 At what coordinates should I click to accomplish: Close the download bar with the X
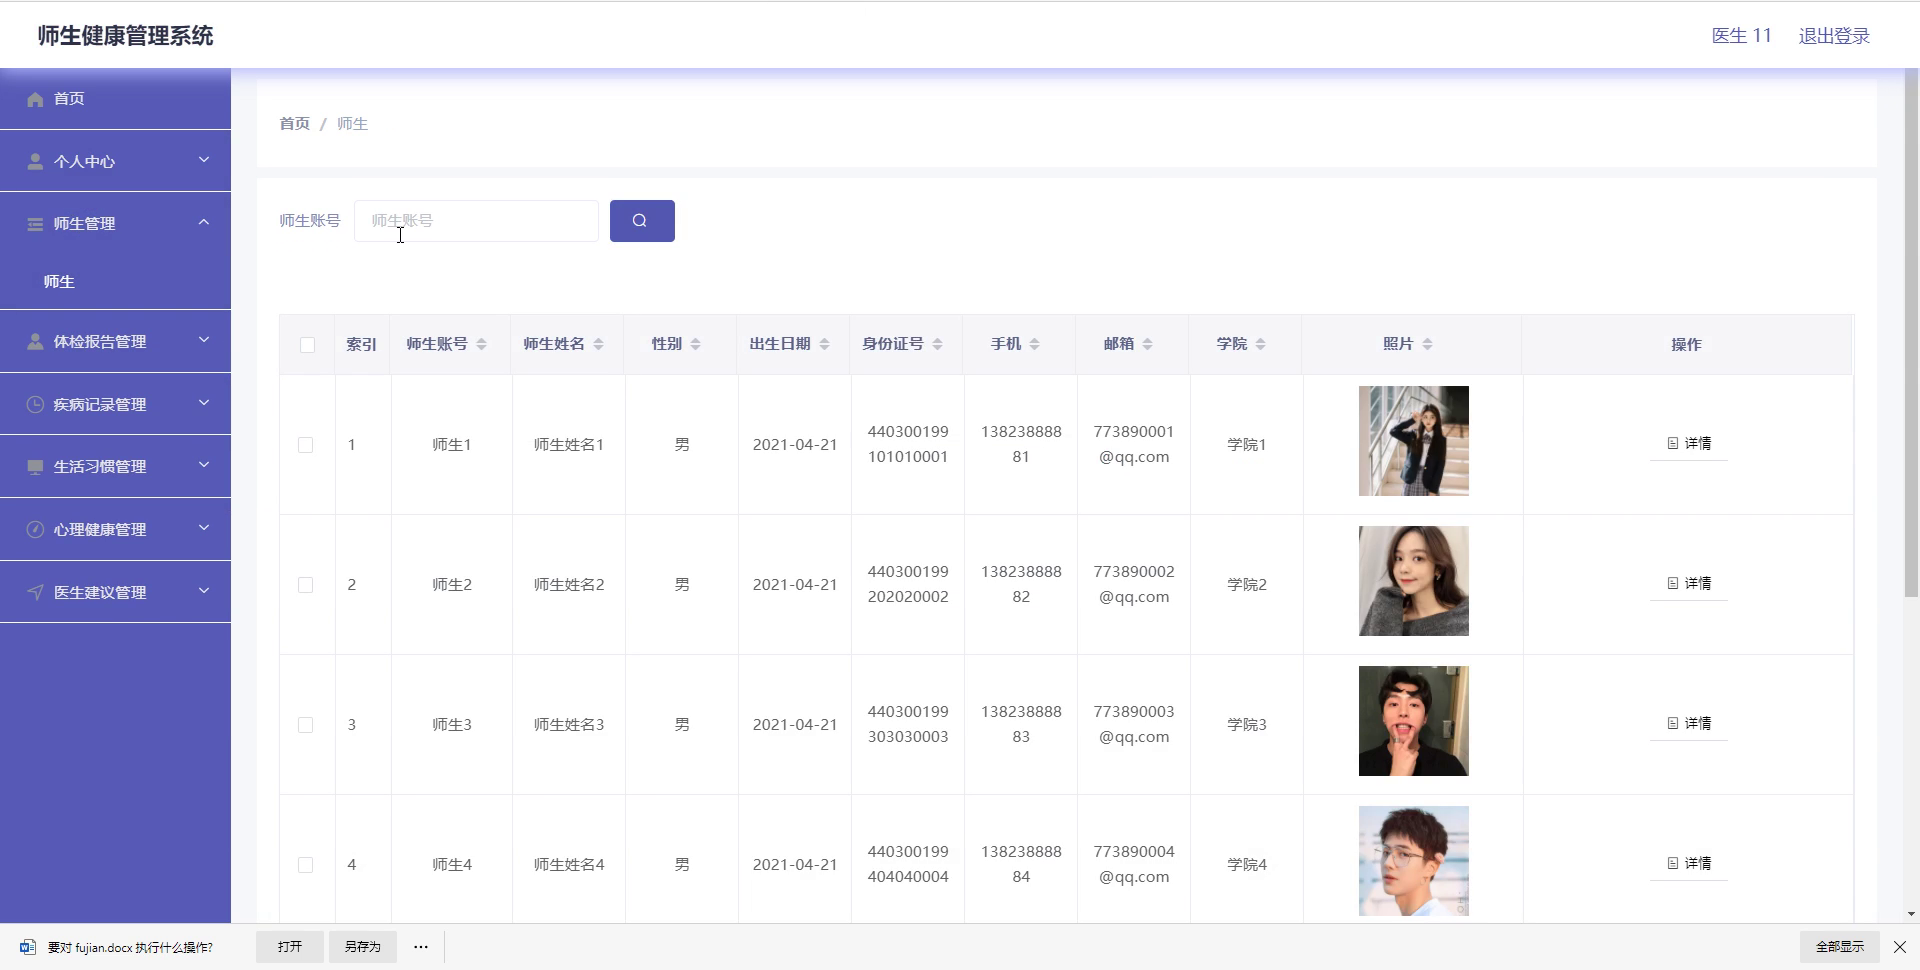(x=1900, y=947)
